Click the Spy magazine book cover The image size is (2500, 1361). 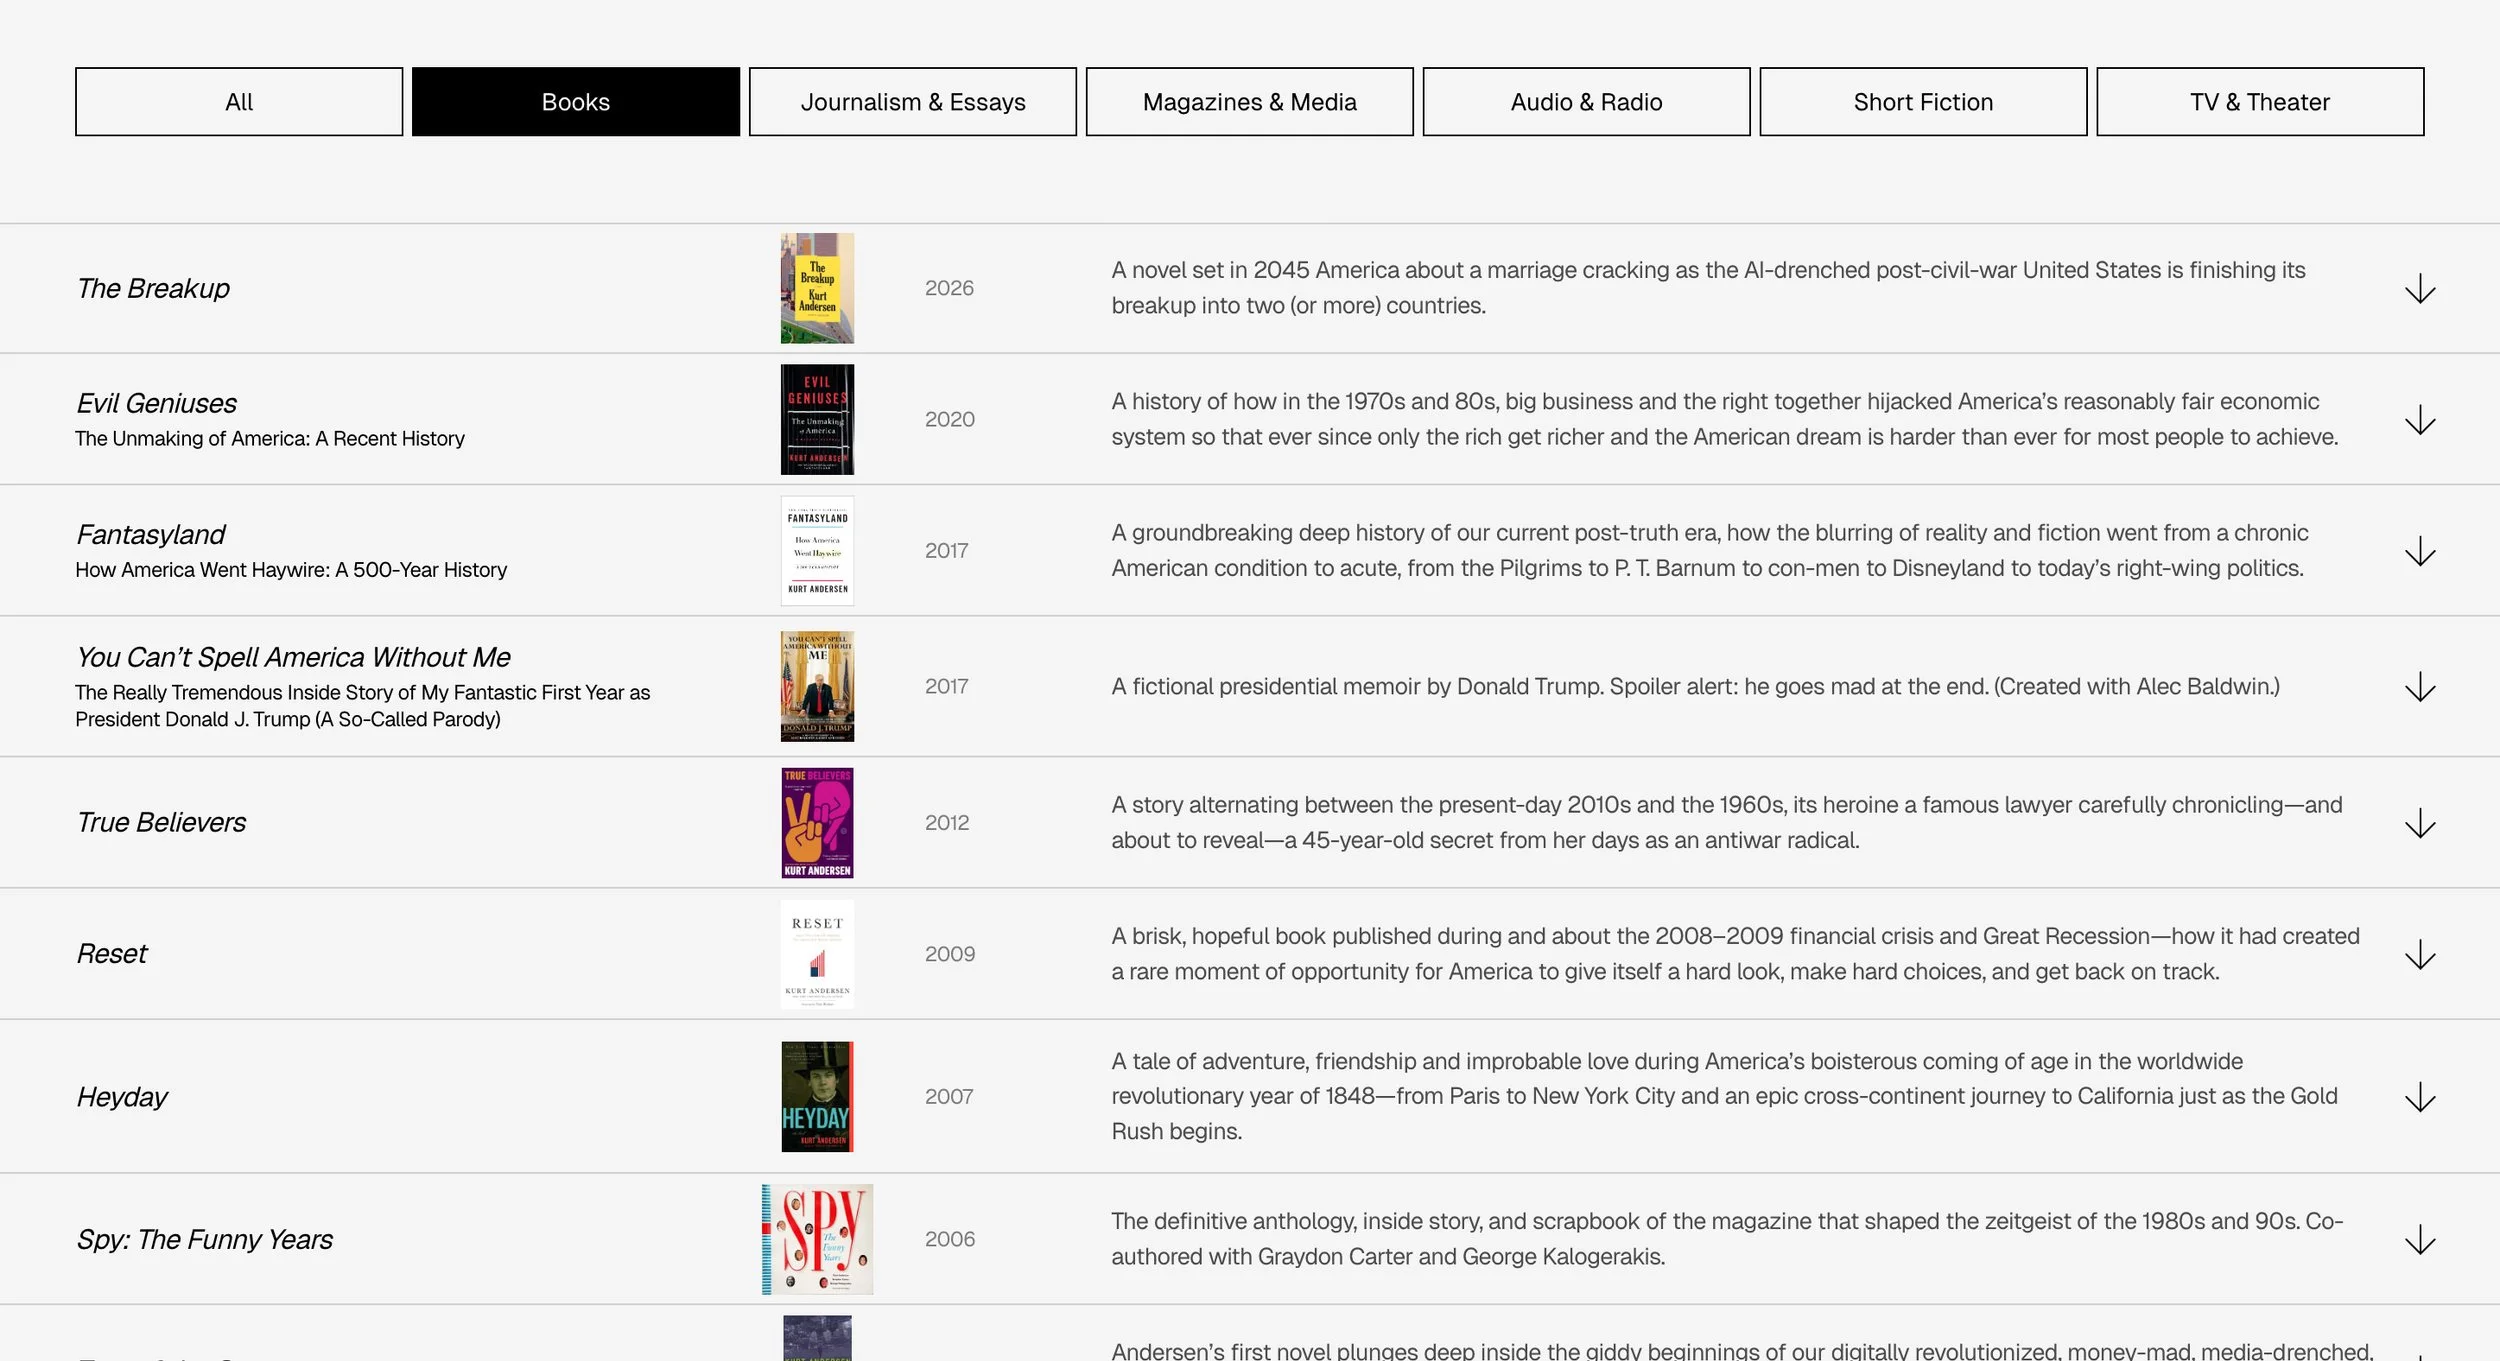pyautogui.click(x=817, y=1239)
